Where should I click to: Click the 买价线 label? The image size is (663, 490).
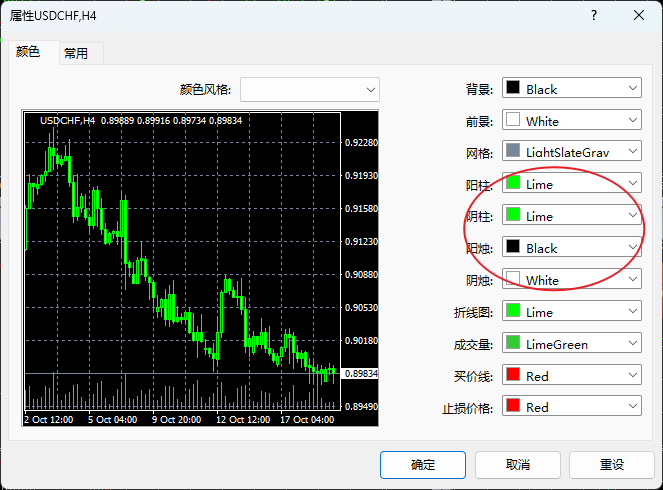(473, 376)
